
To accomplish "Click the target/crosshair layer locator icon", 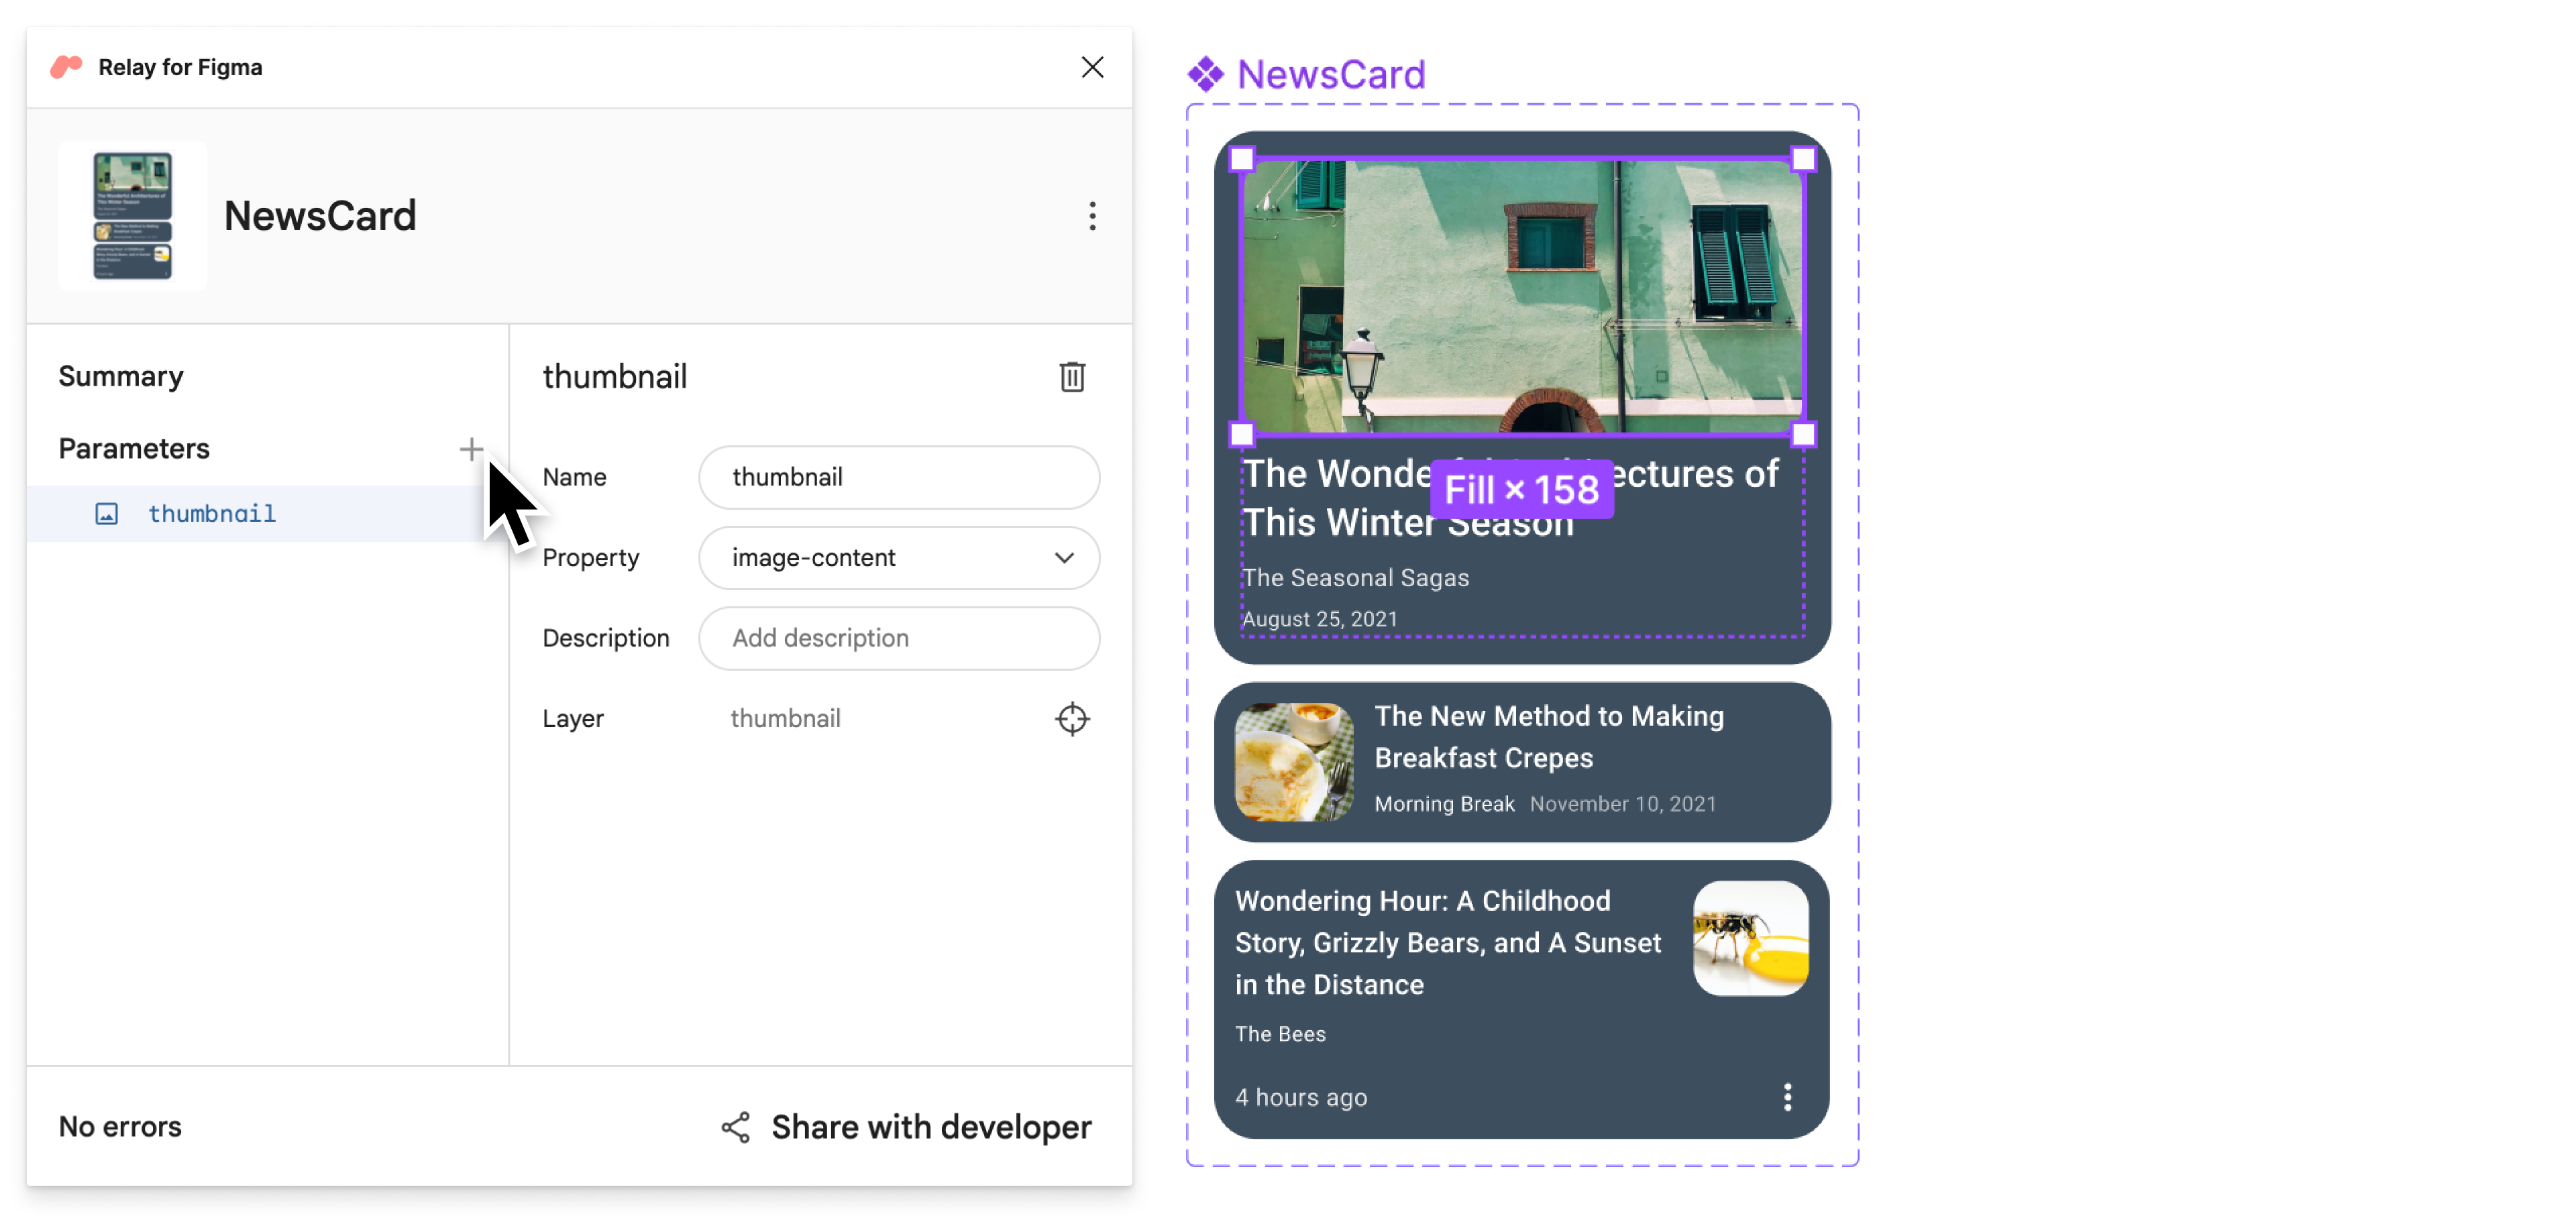I will click(x=1073, y=718).
